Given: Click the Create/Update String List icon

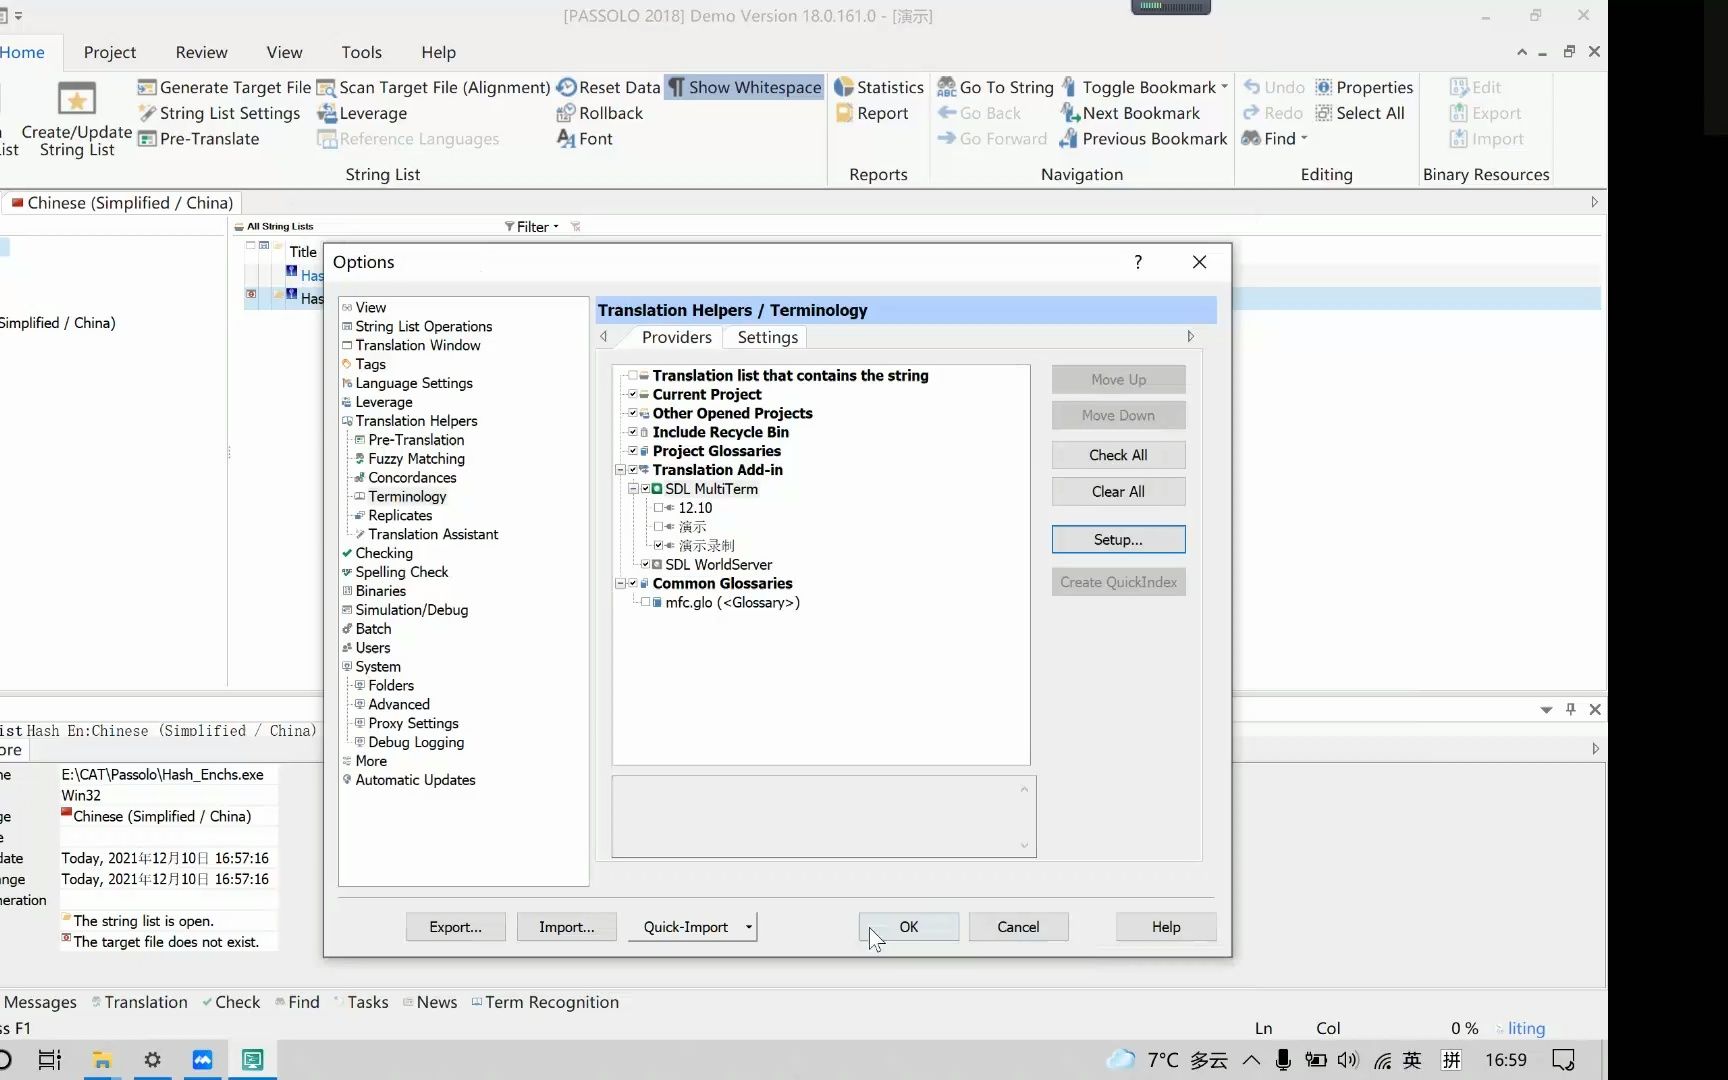Looking at the screenshot, I should click(x=76, y=100).
